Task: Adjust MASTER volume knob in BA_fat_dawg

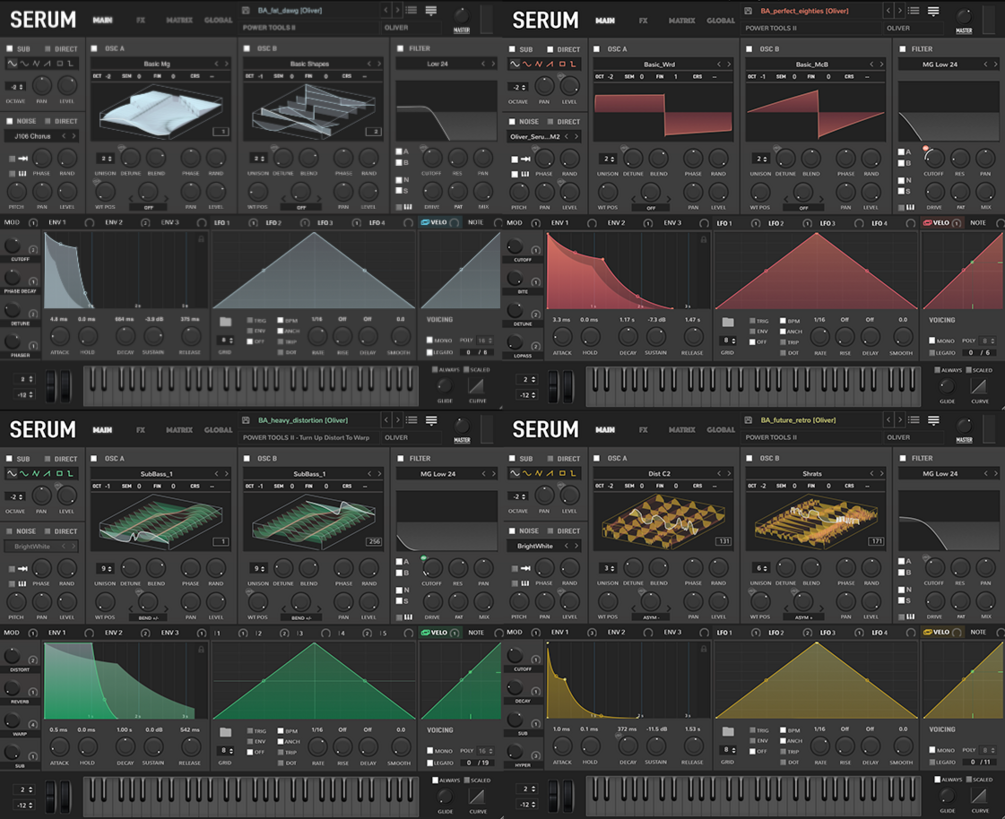Action: 461,16
